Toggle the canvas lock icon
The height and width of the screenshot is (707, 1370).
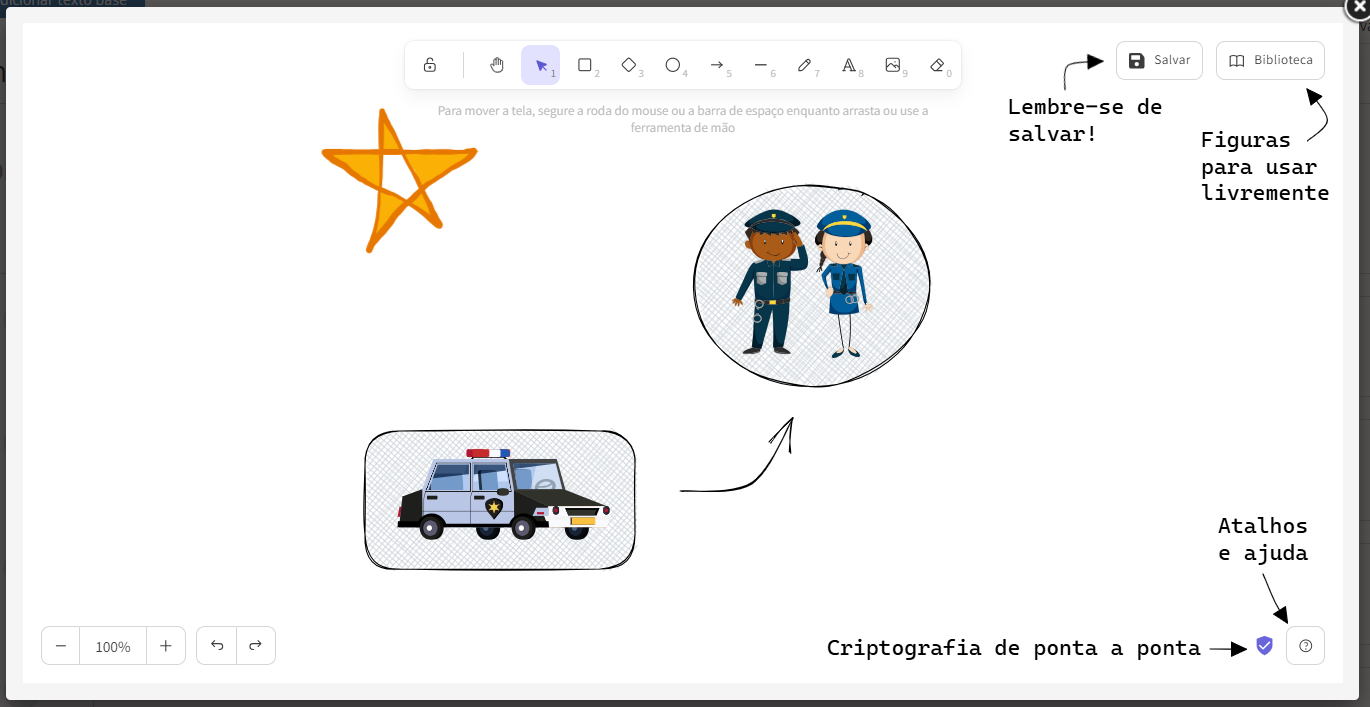pyautogui.click(x=430, y=65)
